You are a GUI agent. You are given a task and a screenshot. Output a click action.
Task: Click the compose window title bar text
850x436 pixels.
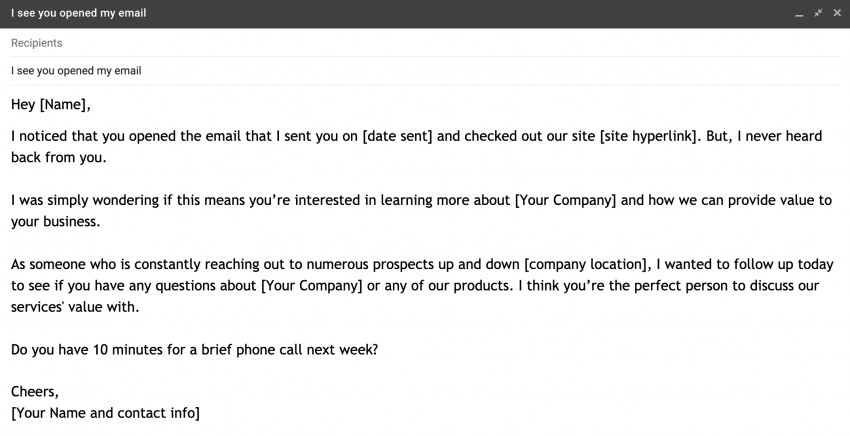[79, 13]
